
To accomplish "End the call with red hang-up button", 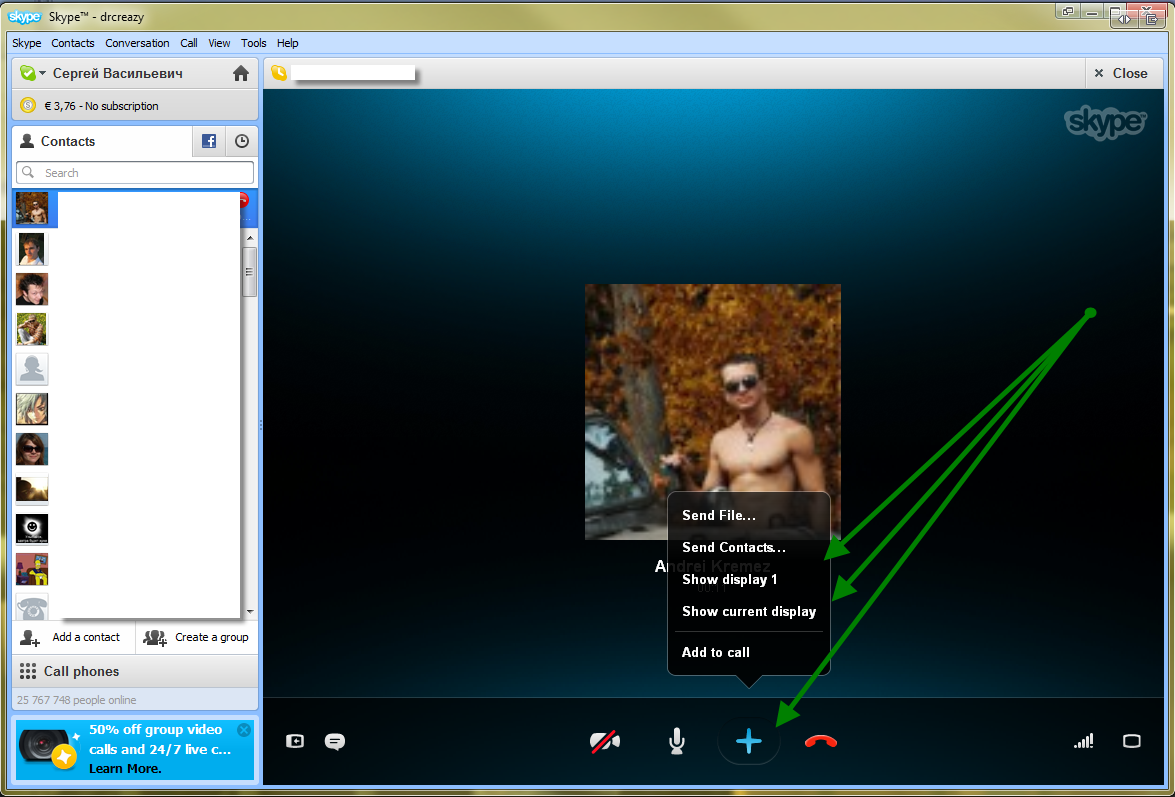I will pos(821,742).
